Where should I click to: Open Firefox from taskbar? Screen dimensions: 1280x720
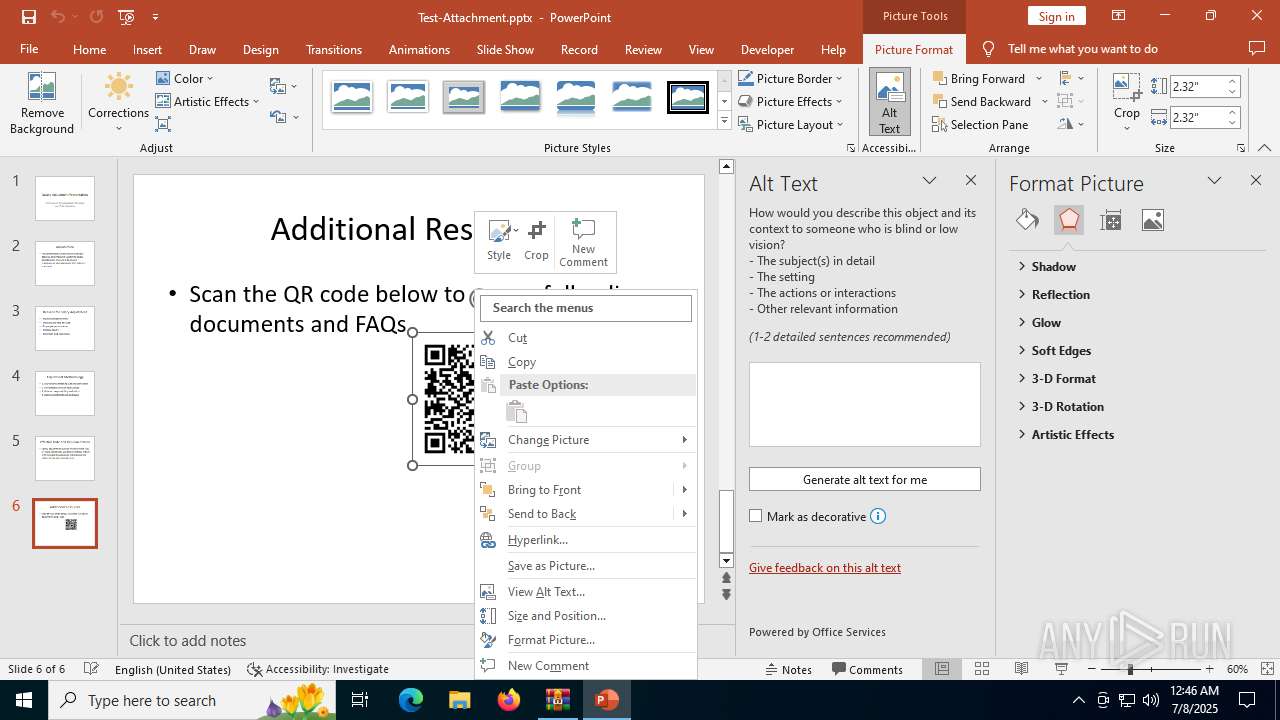pos(508,700)
